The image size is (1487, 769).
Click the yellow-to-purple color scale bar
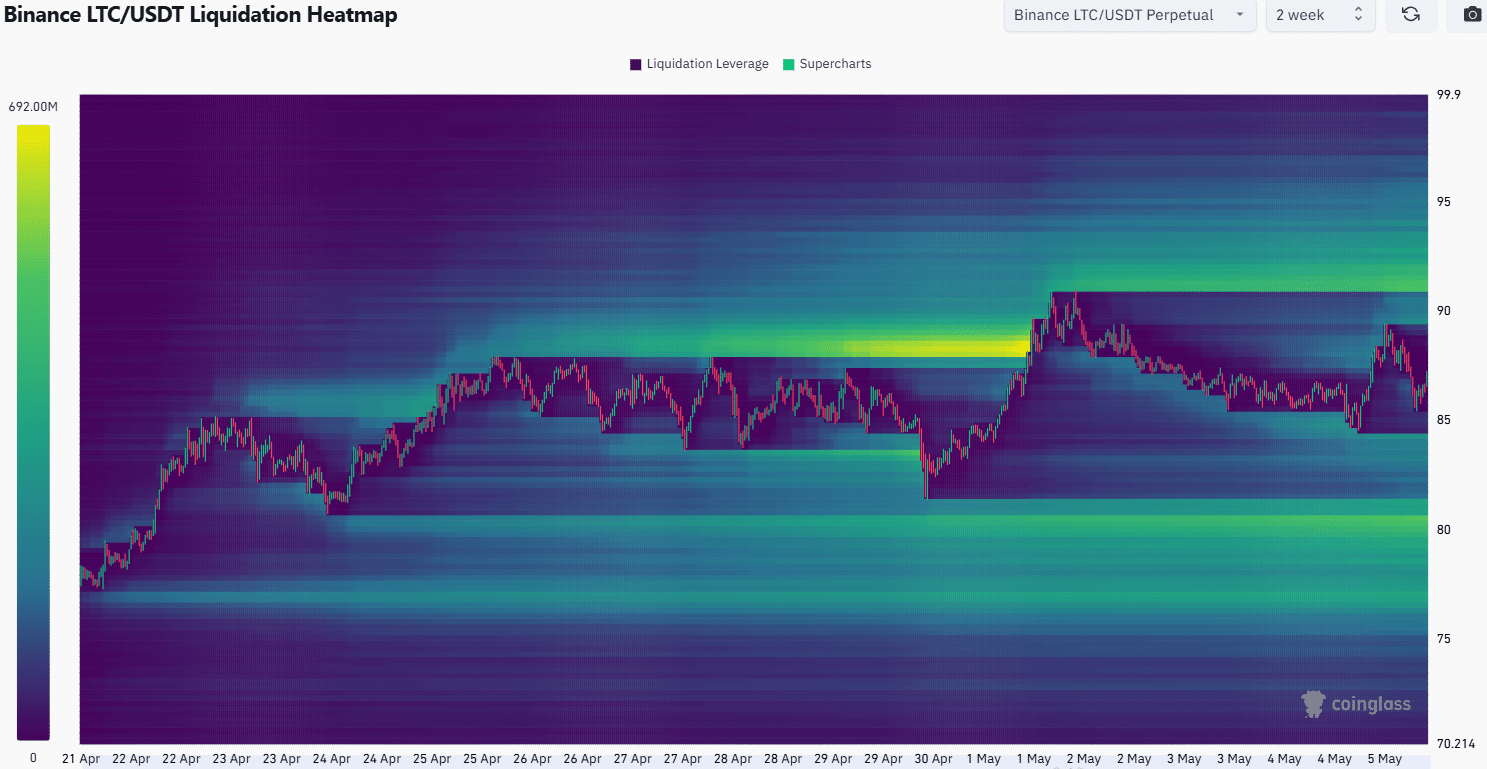coord(33,432)
